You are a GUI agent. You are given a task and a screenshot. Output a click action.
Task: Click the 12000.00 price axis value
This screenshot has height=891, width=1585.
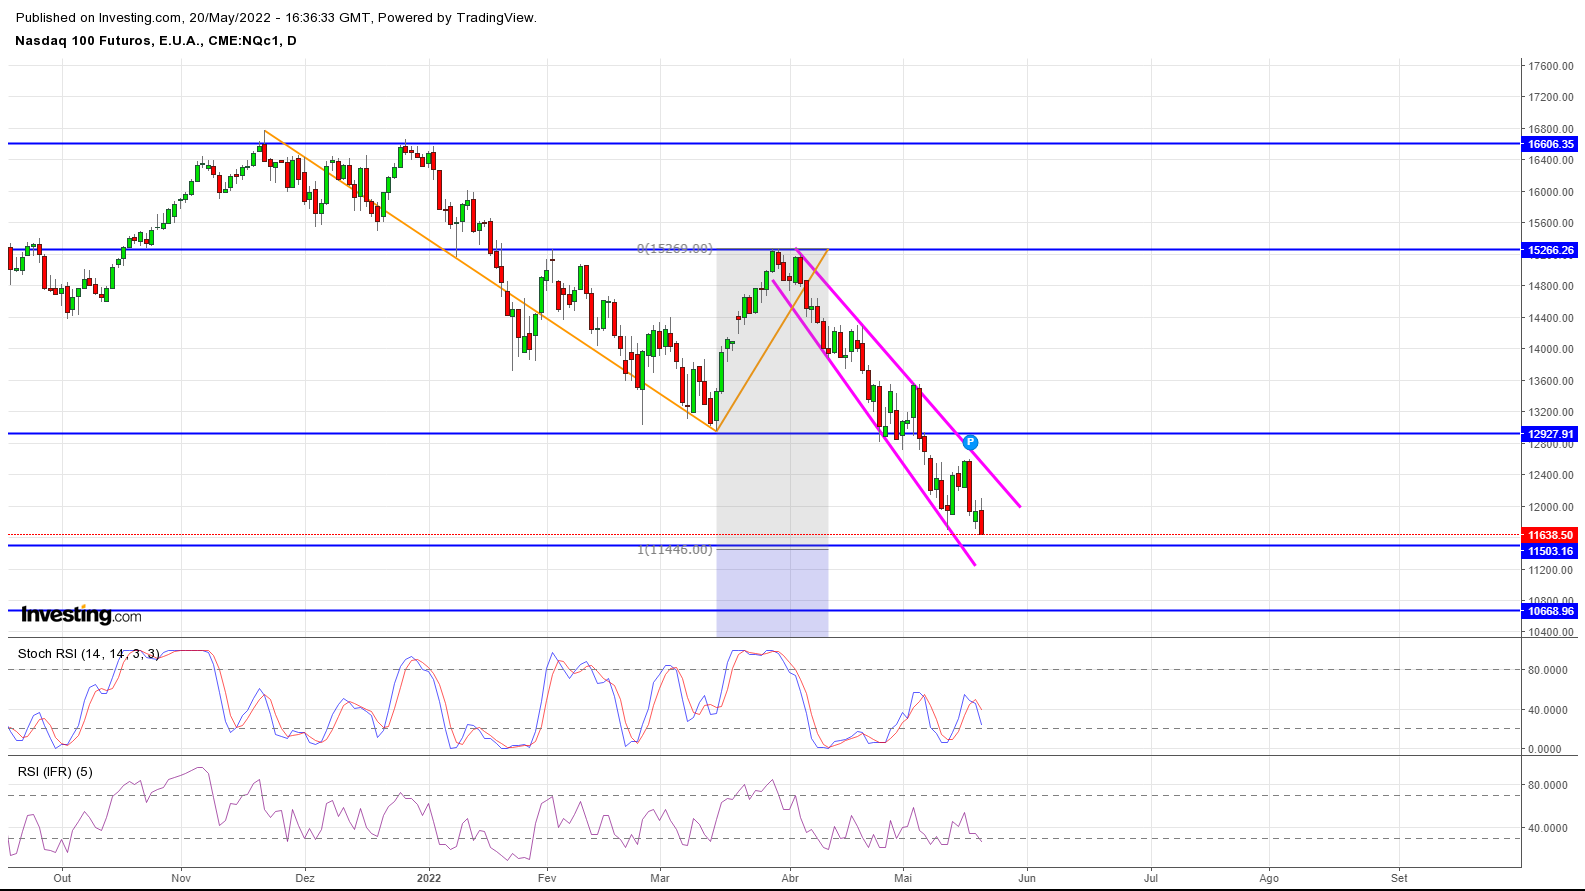coord(1551,507)
